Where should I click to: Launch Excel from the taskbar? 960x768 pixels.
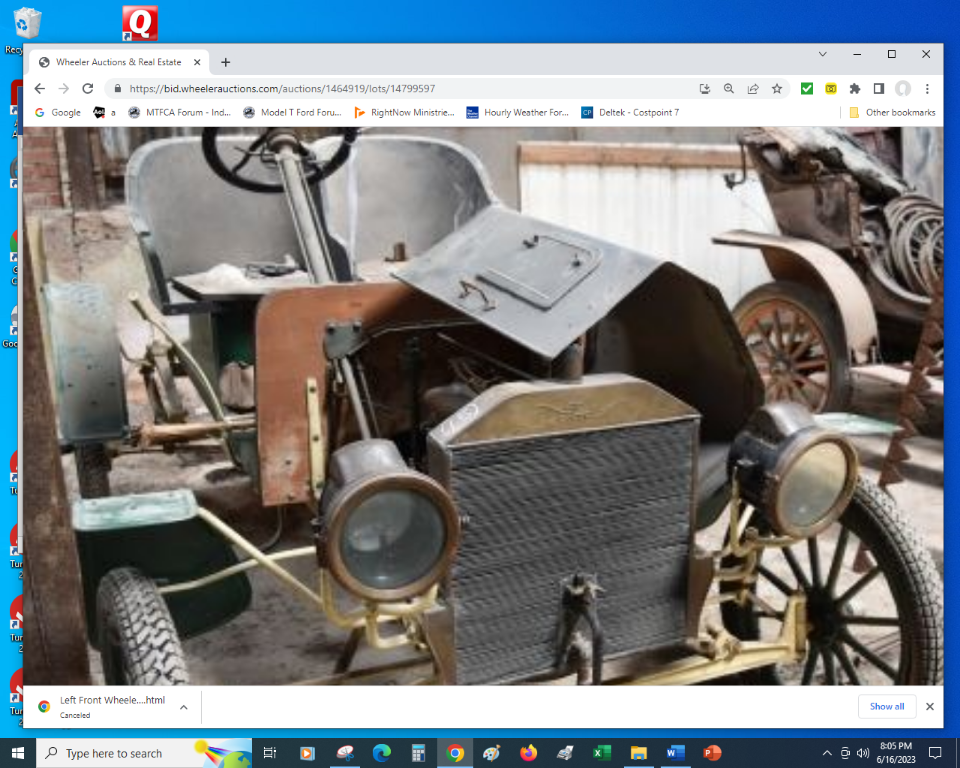tap(601, 753)
